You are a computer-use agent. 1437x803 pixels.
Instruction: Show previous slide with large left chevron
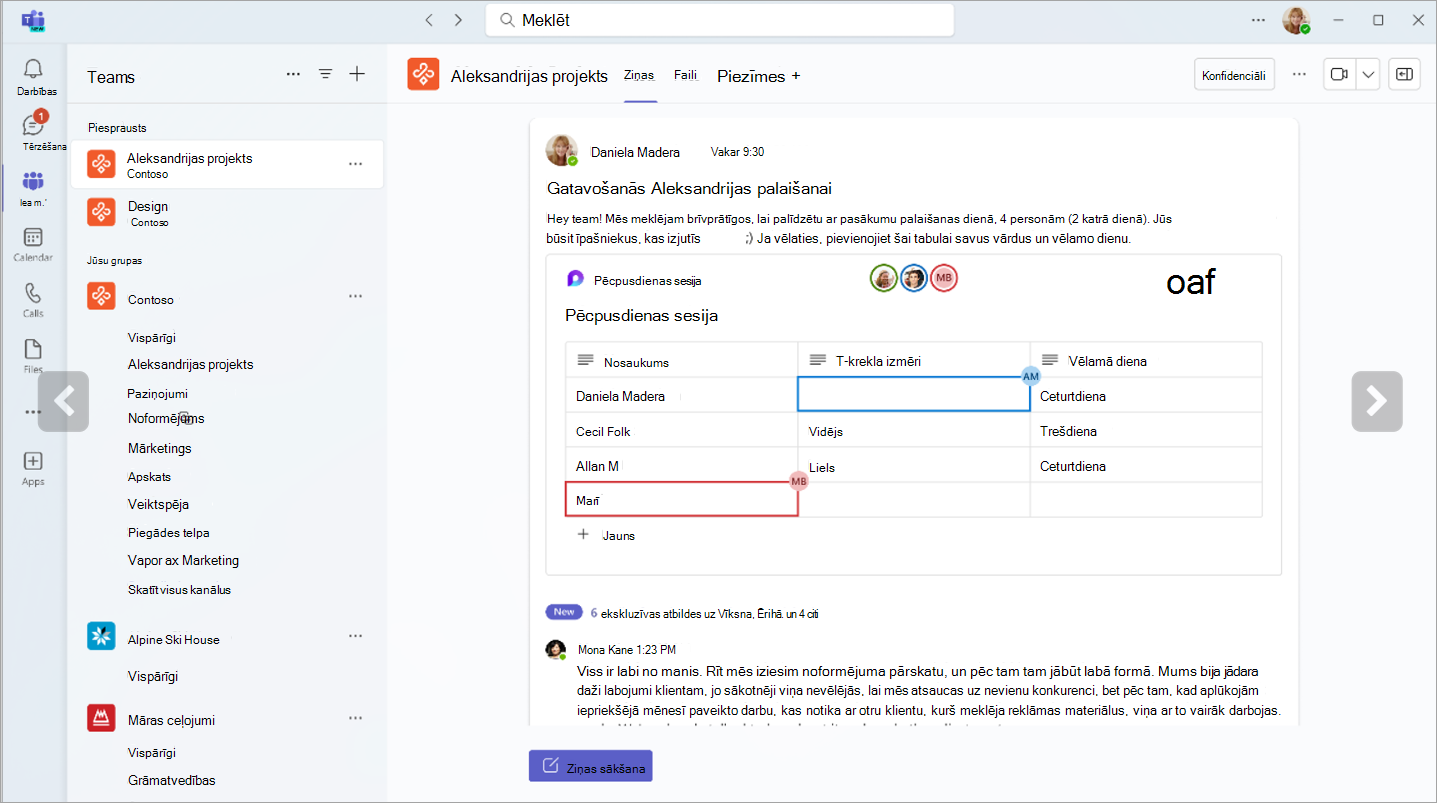64,401
